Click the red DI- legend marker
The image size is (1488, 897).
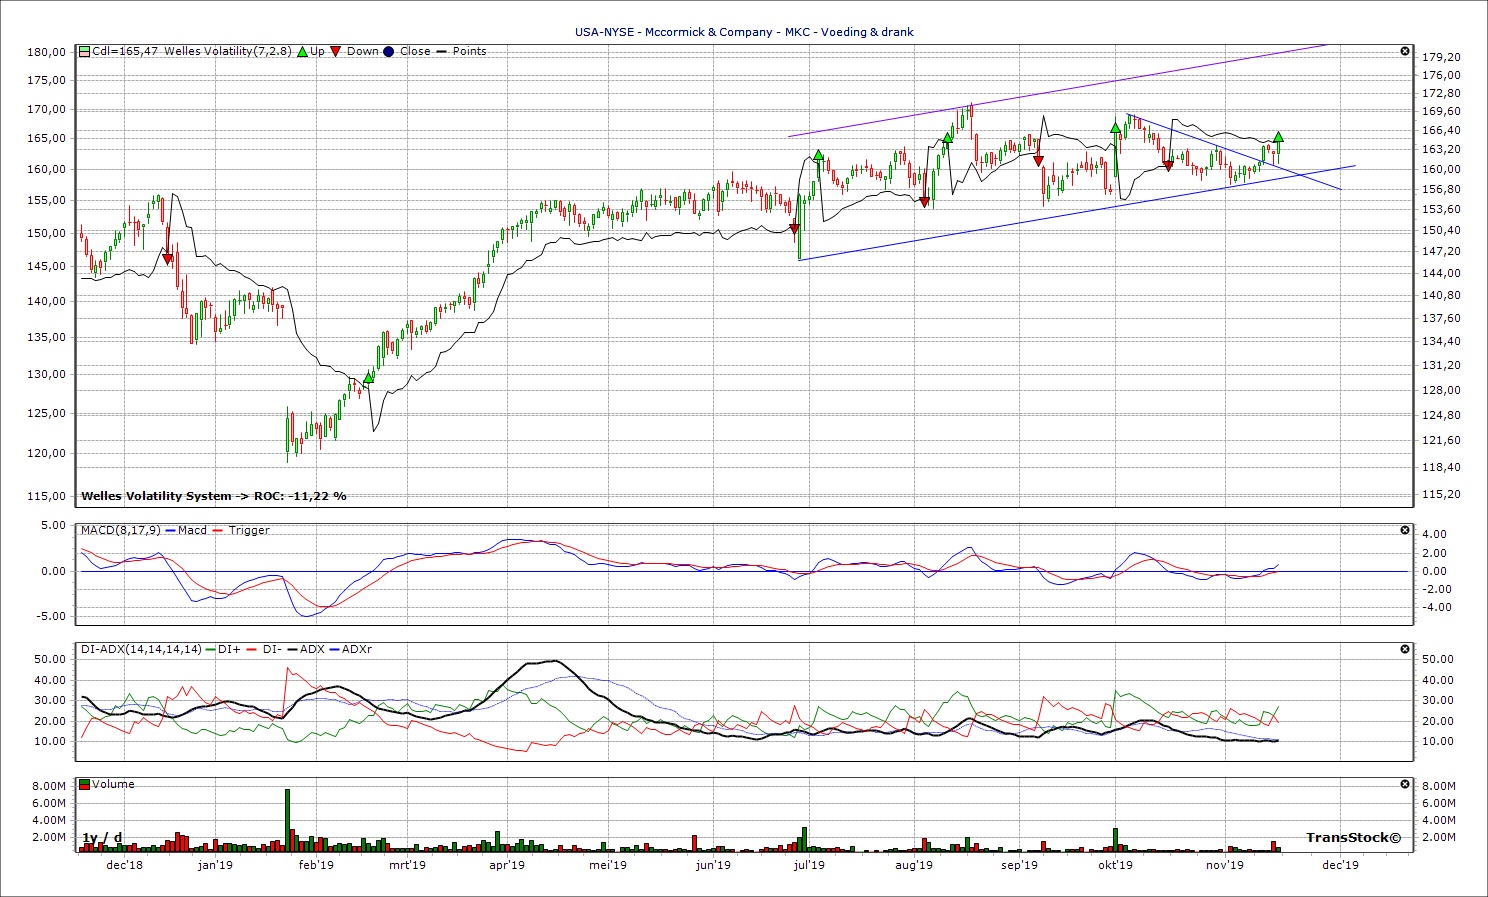point(254,649)
